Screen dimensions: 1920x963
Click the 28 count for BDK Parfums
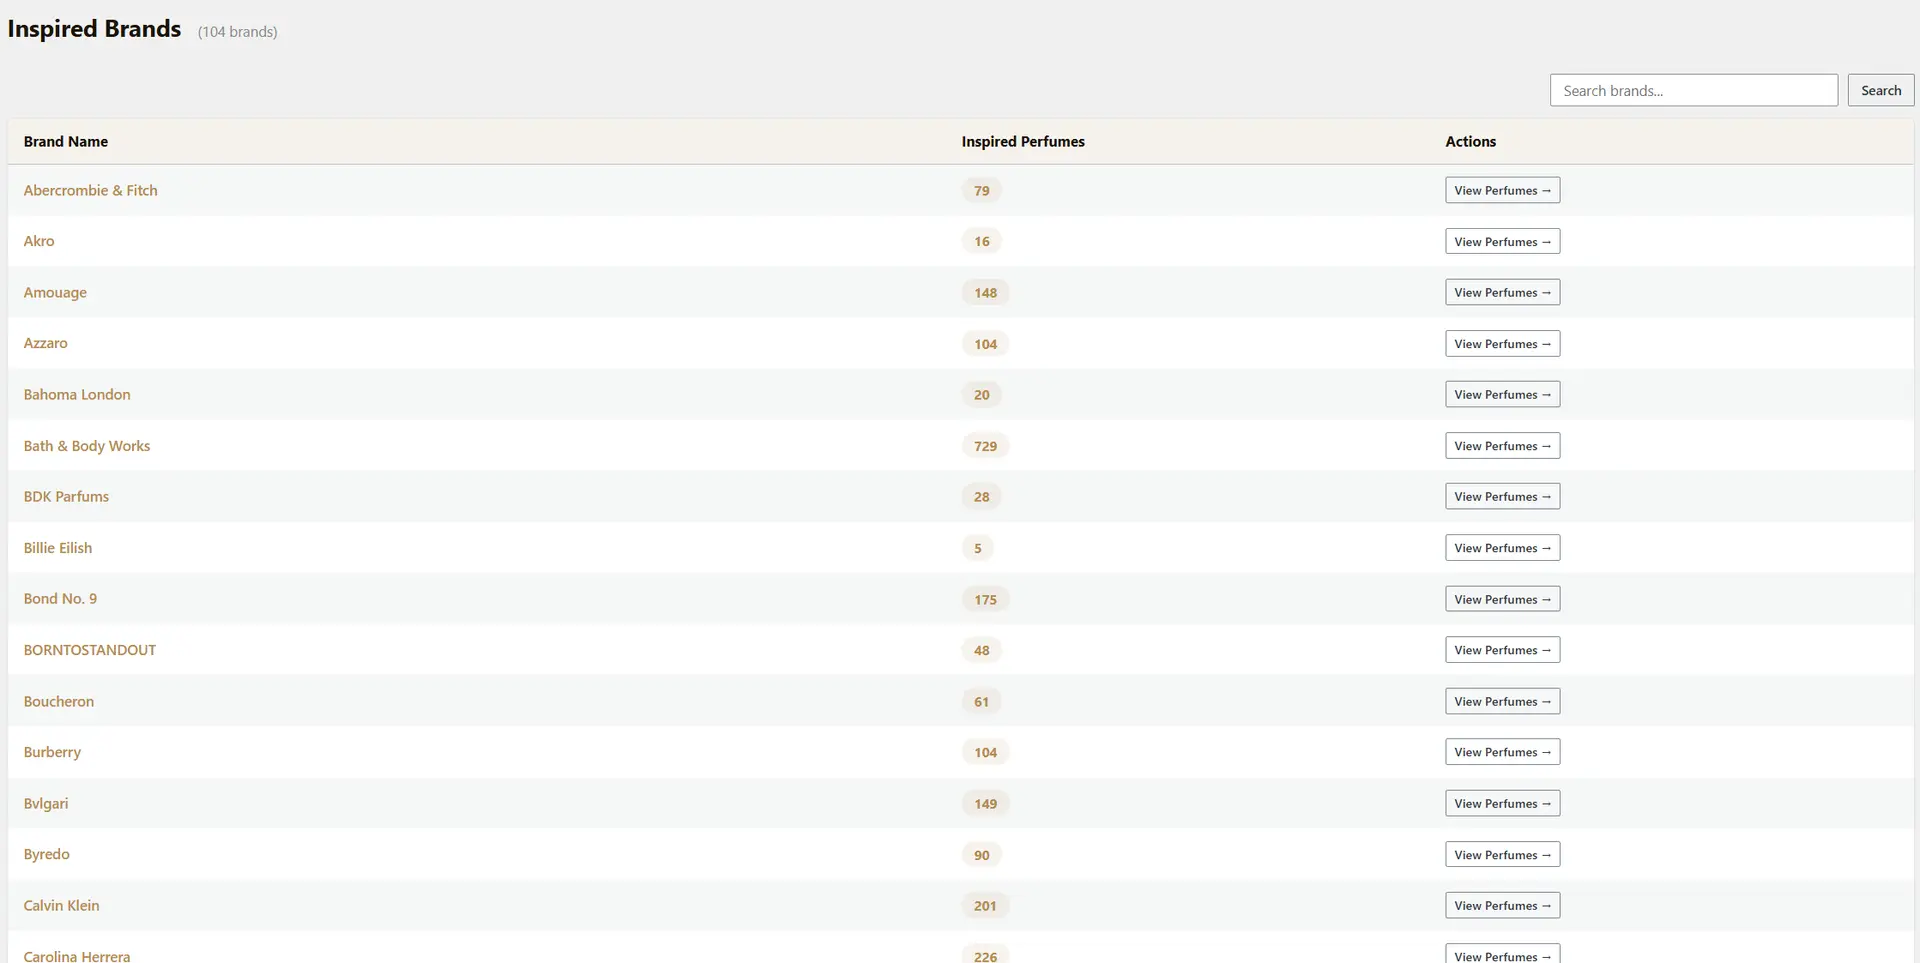pyautogui.click(x=982, y=497)
